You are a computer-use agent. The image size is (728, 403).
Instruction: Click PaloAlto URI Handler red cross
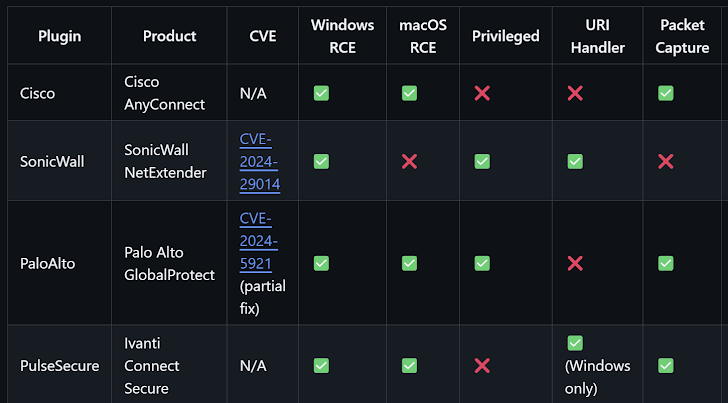tap(575, 263)
